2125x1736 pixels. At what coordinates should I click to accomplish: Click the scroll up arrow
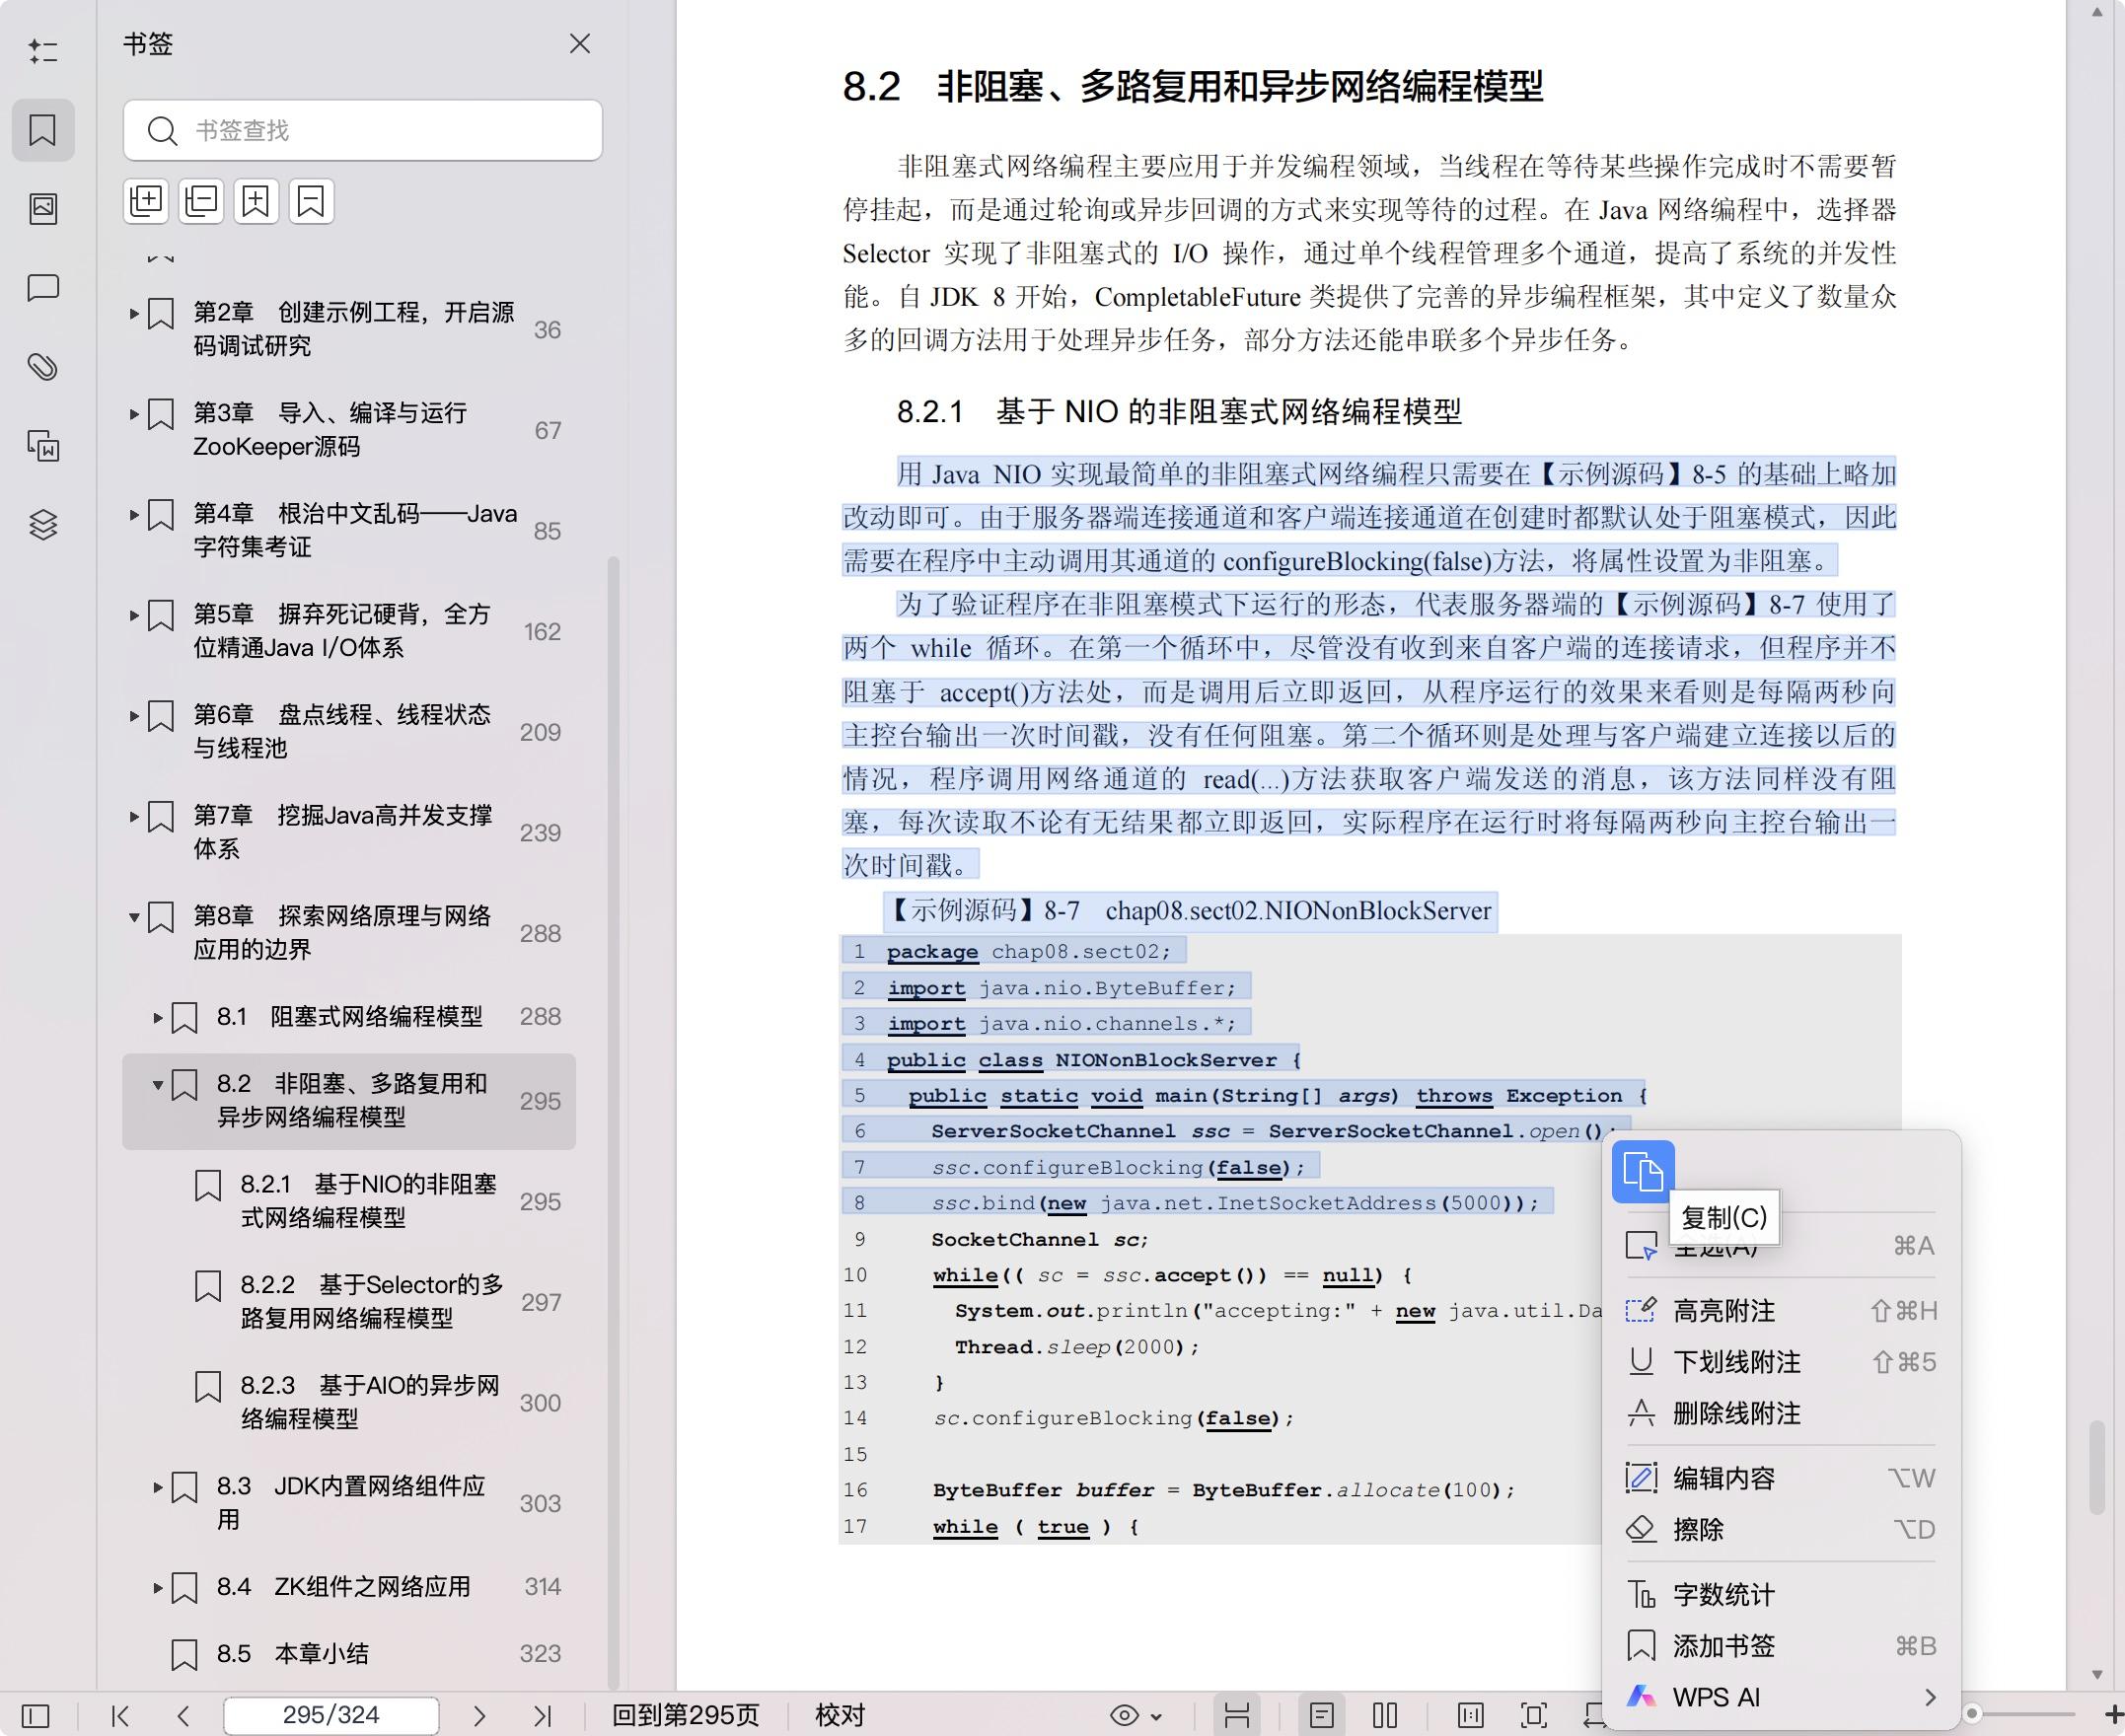tap(2098, 12)
